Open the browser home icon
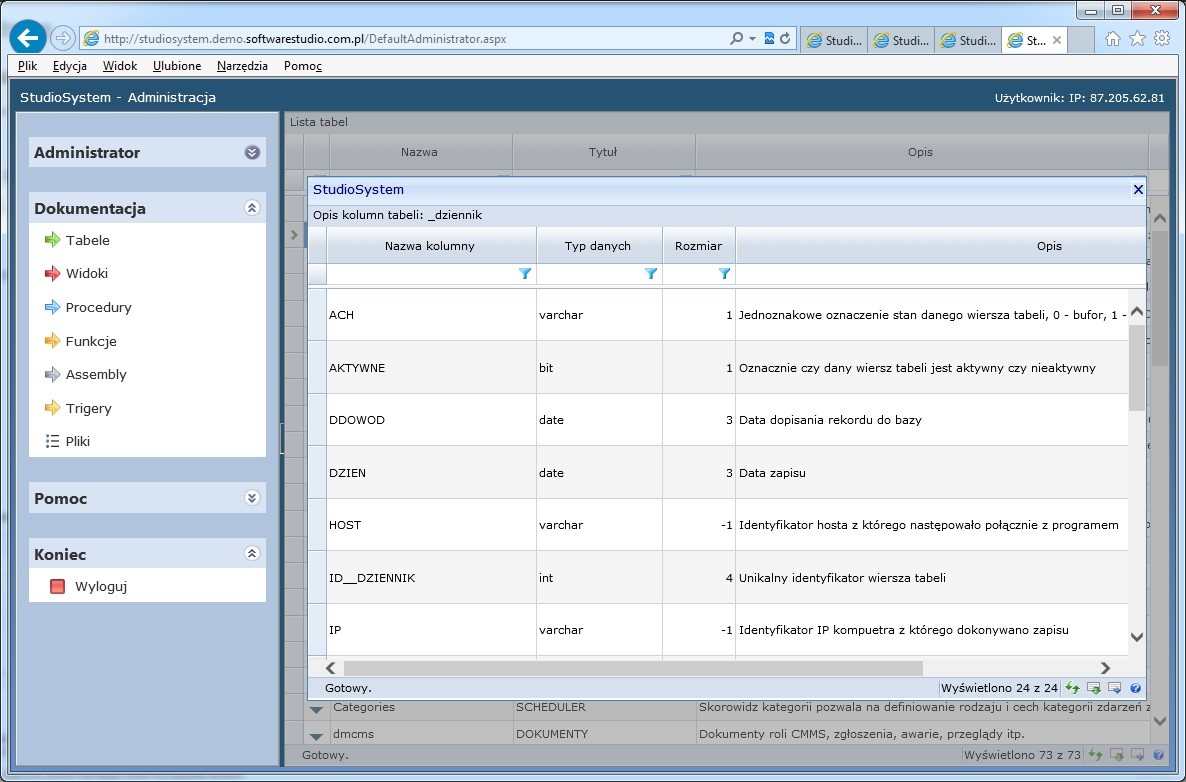This screenshot has height=782, width=1186. tap(1113, 39)
